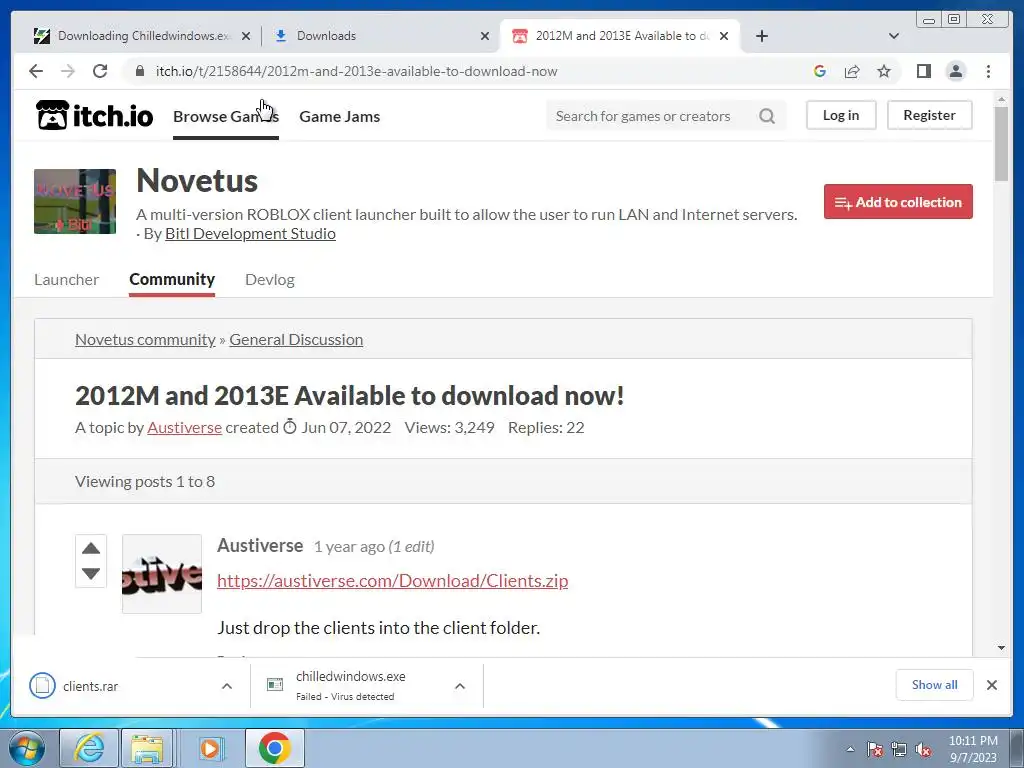The width and height of the screenshot is (1024, 768).
Task: Open Game Jams menu item
Action: click(x=340, y=116)
